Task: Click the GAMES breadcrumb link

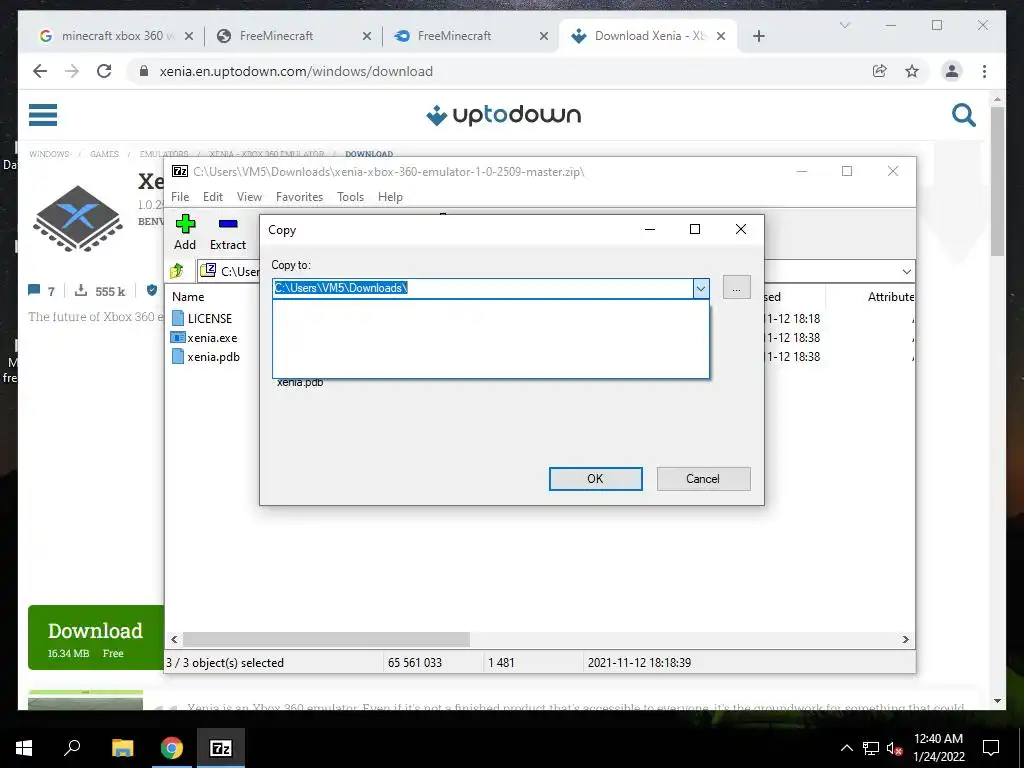Action: click(104, 154)
